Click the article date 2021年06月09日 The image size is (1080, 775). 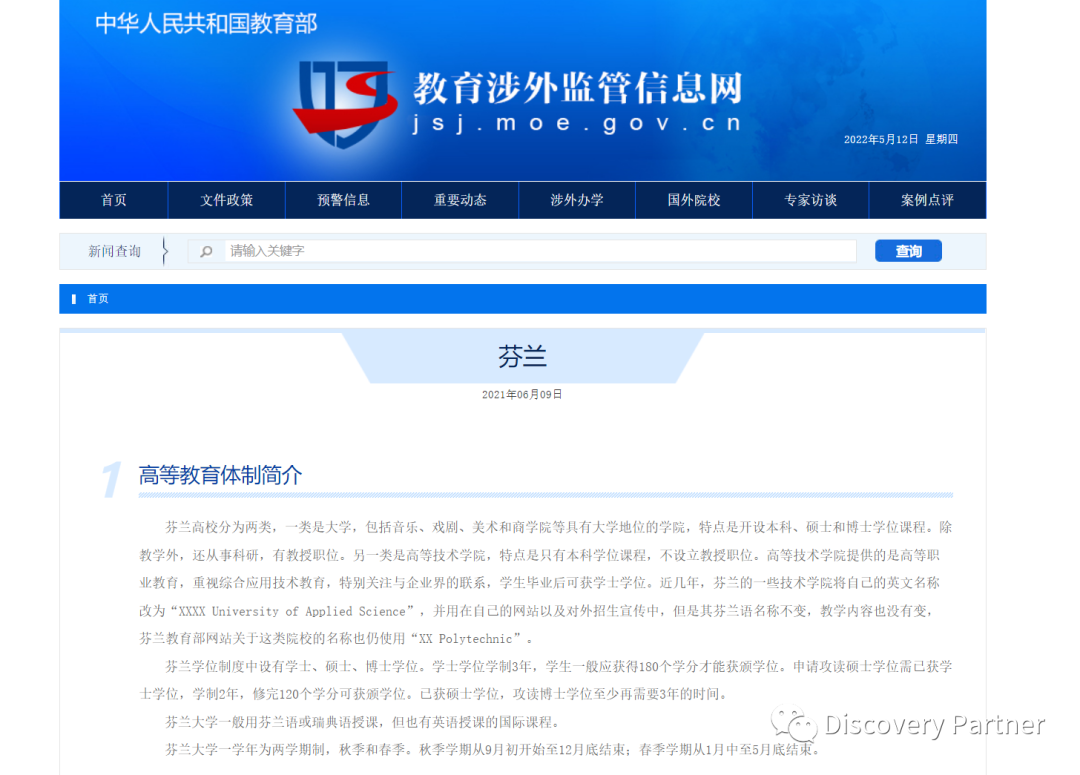[x=522, y=395]
